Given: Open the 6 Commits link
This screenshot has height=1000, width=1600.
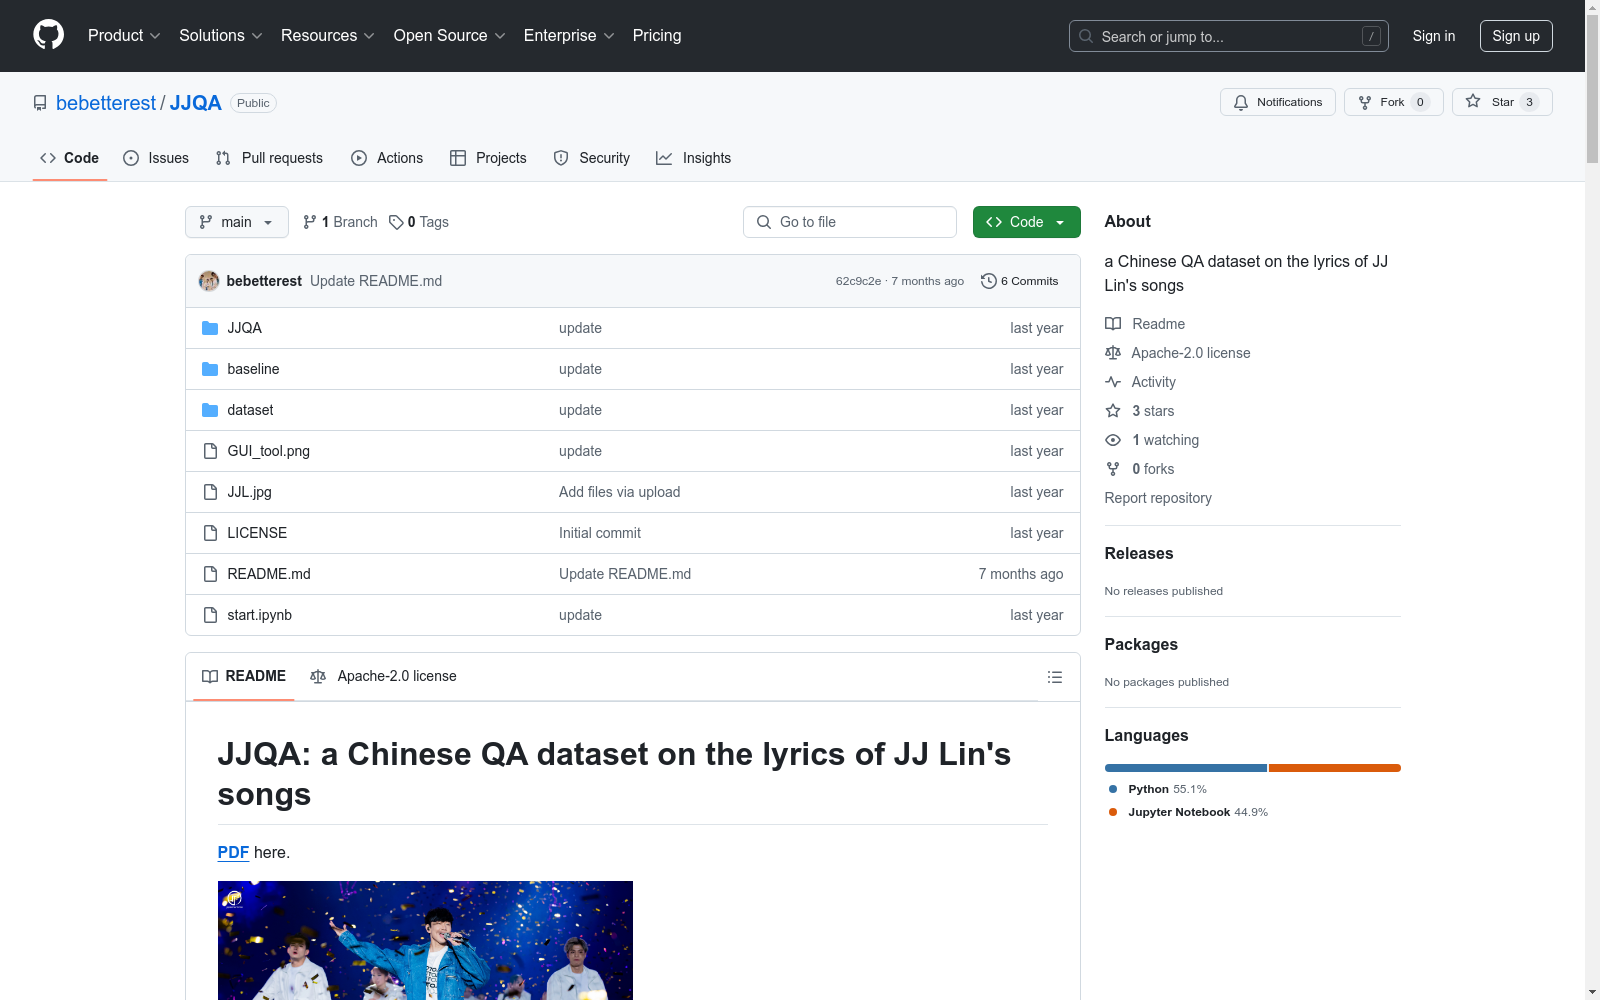Looking at the screenshot, I should (1020, 281).
